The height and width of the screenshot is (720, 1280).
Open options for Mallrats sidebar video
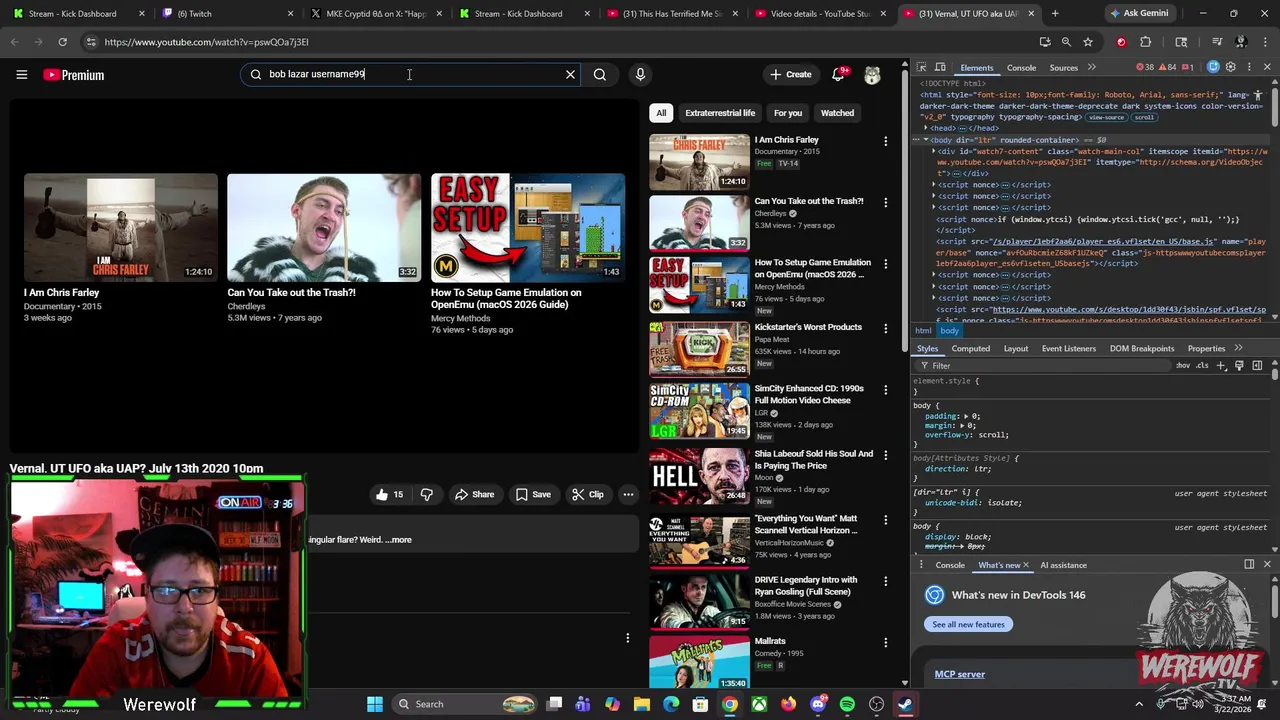coord(885,642)
